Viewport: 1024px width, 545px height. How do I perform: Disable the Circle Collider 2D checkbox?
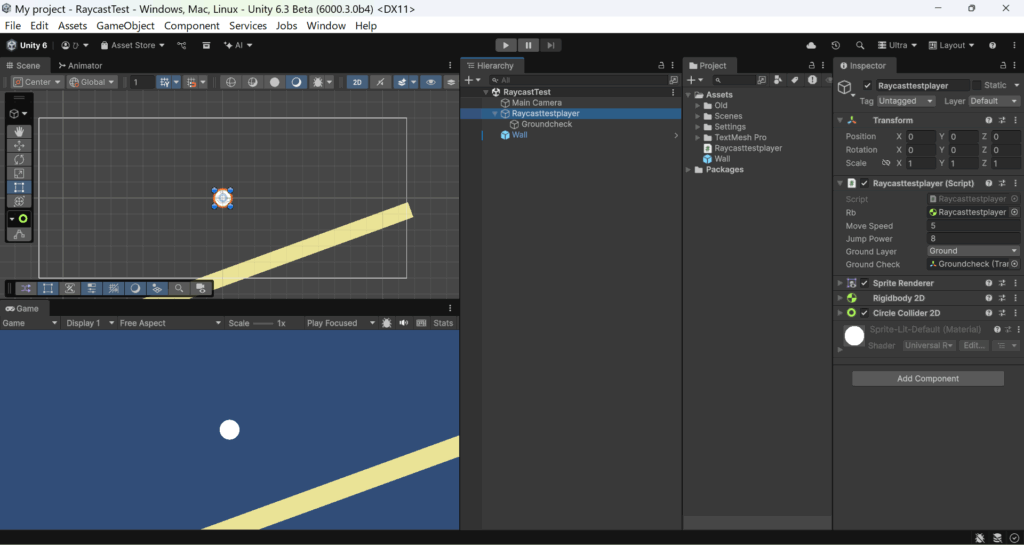(865, 313)
